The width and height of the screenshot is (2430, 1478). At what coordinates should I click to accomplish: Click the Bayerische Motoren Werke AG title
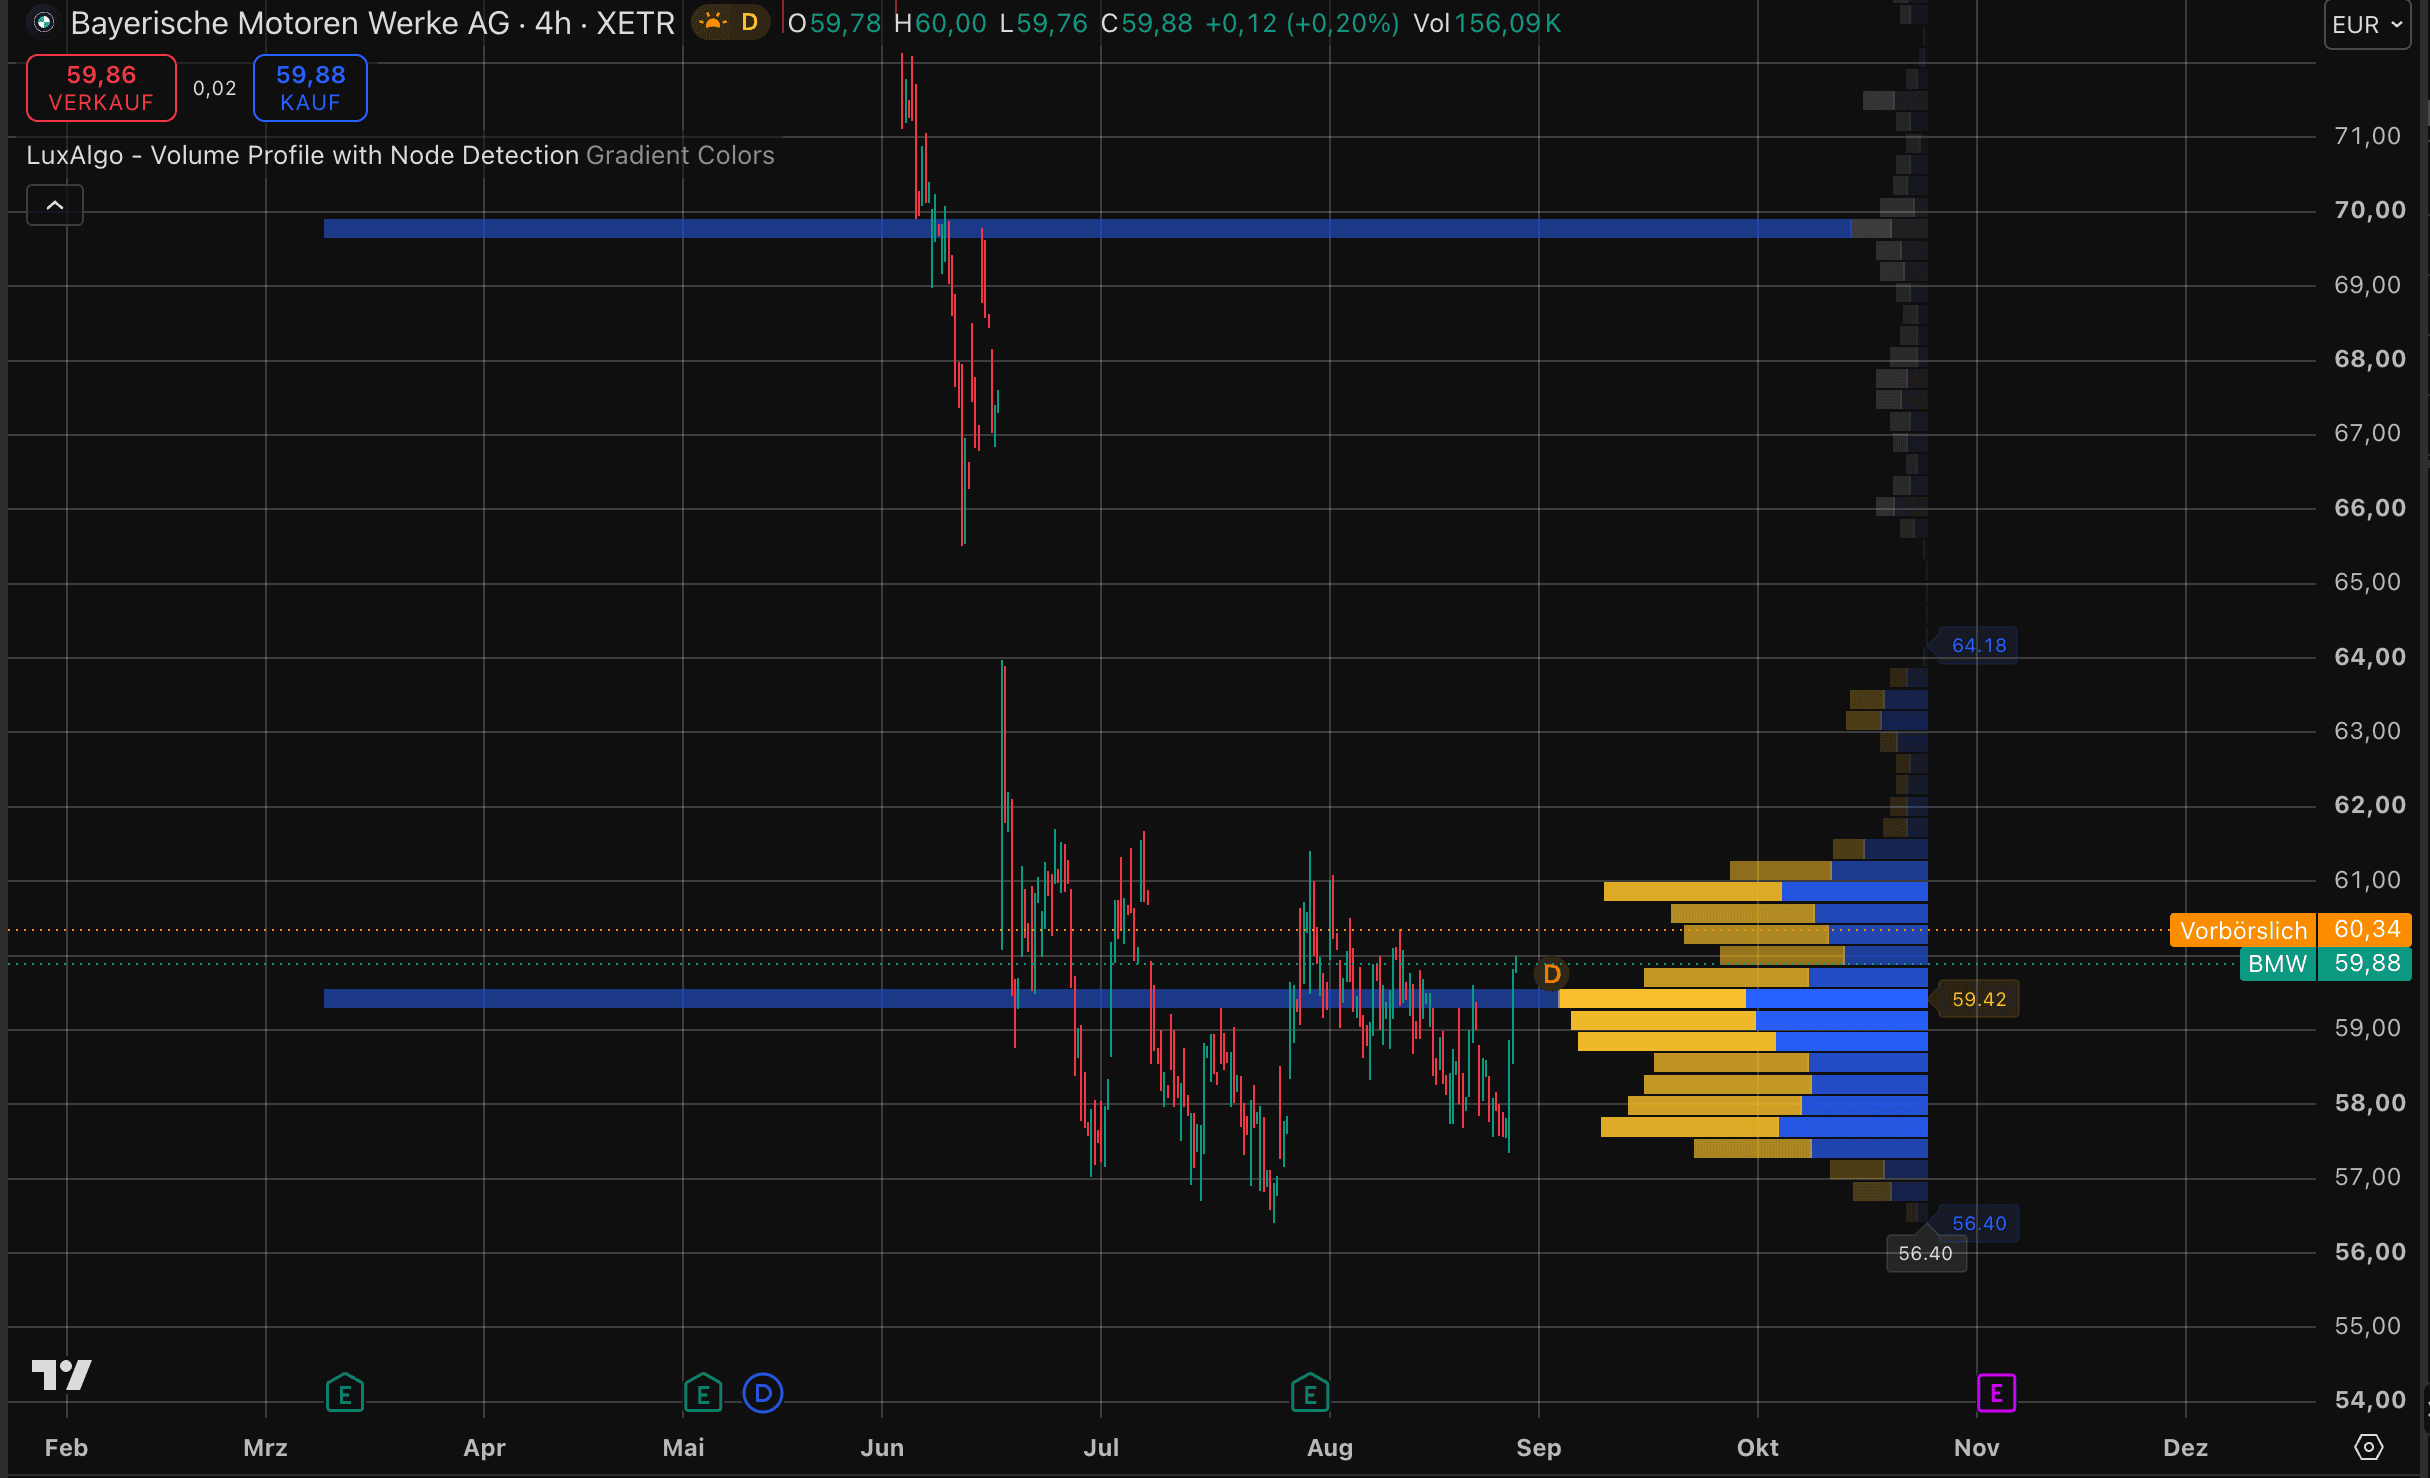pyautogui.click(x=290, y=22)
